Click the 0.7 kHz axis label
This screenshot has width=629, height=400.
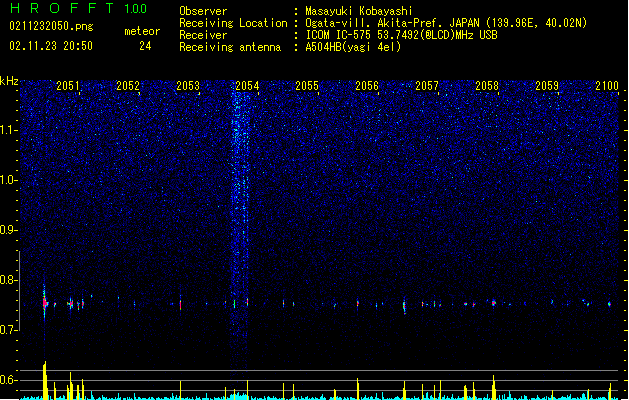(9, 330)
